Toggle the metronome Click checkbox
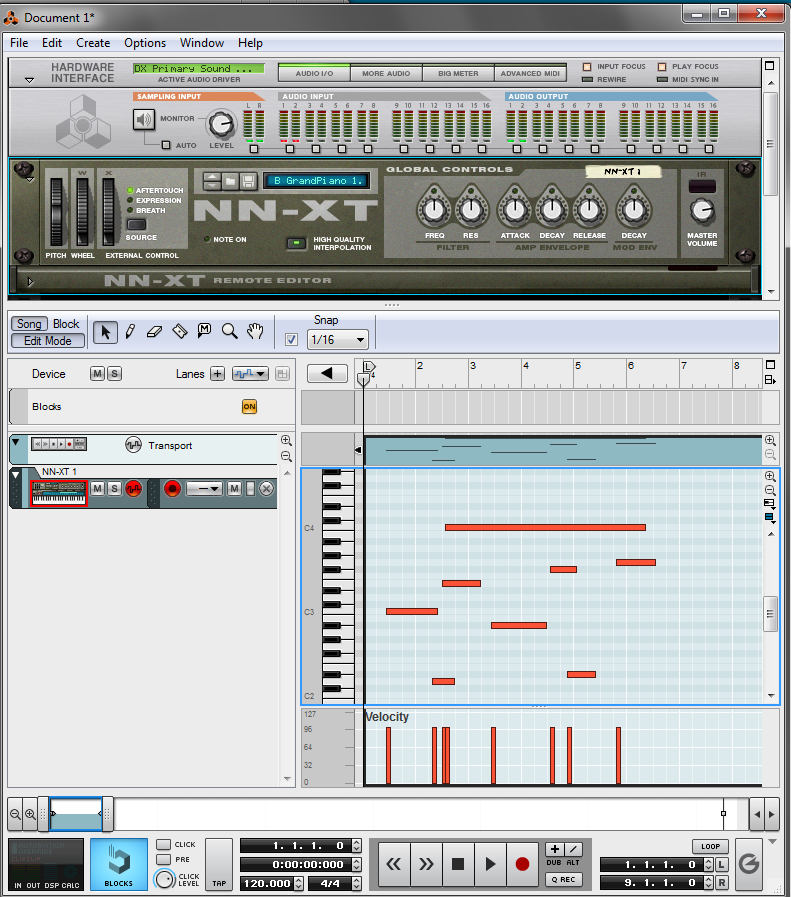This screenshot has width=791, height=897. click(164, 844)
